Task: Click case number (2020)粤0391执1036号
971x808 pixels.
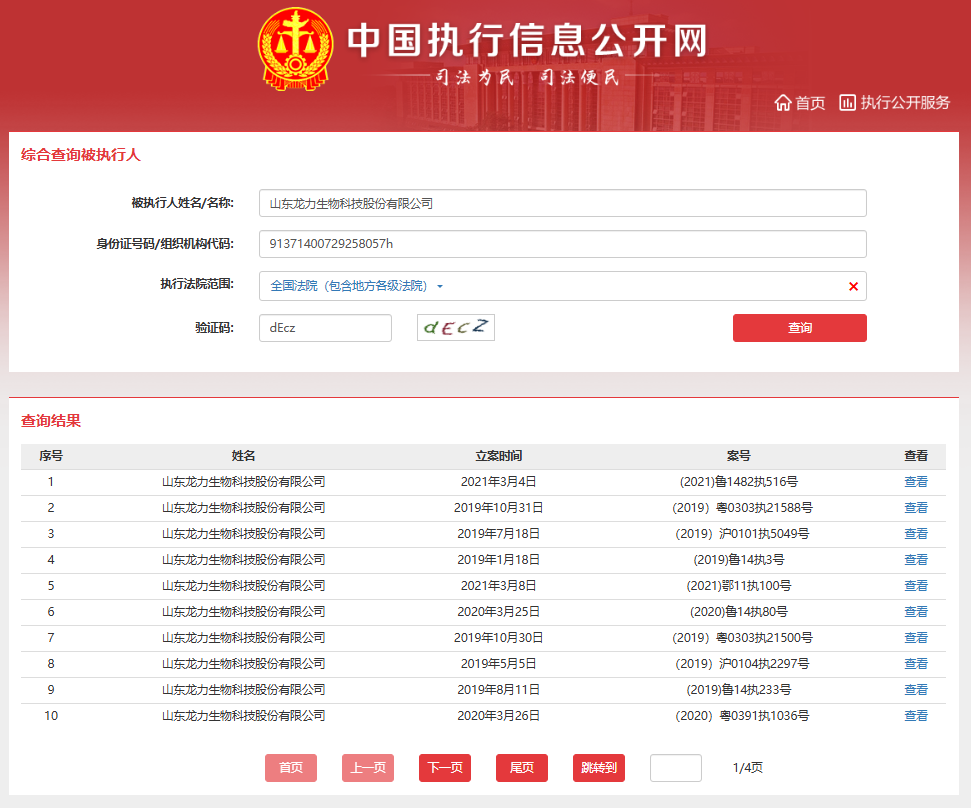Action: coord(742,716)
